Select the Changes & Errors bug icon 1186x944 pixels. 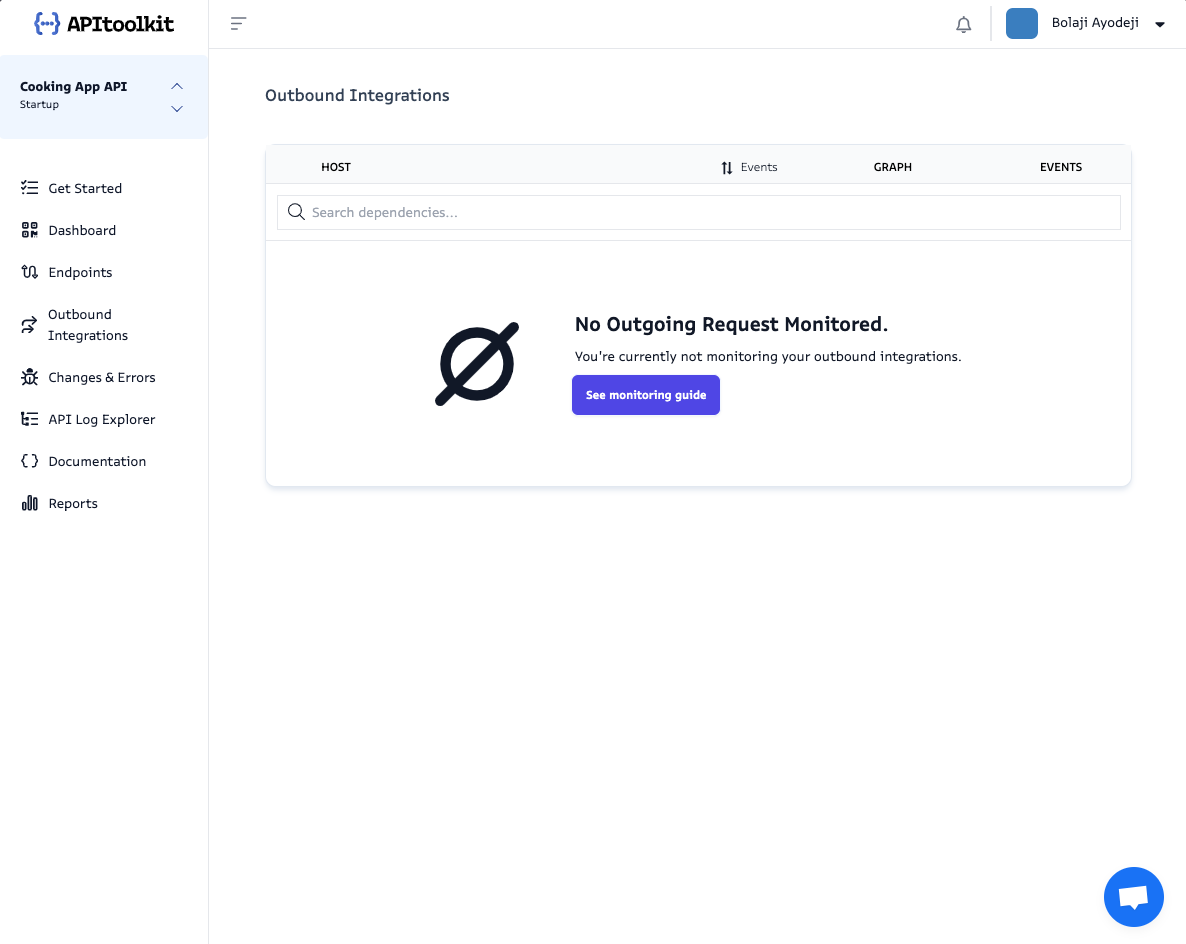click(x=29, y=377)
